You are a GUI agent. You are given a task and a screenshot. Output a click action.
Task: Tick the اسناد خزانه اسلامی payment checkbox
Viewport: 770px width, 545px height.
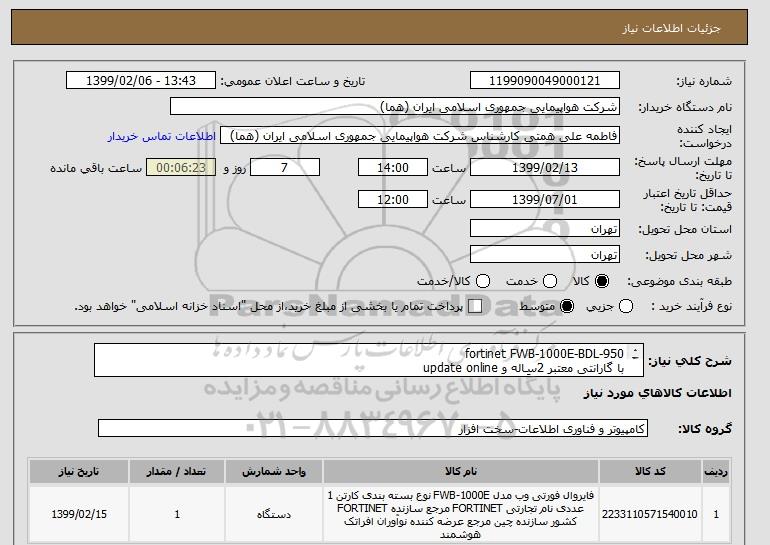[475, 306]
